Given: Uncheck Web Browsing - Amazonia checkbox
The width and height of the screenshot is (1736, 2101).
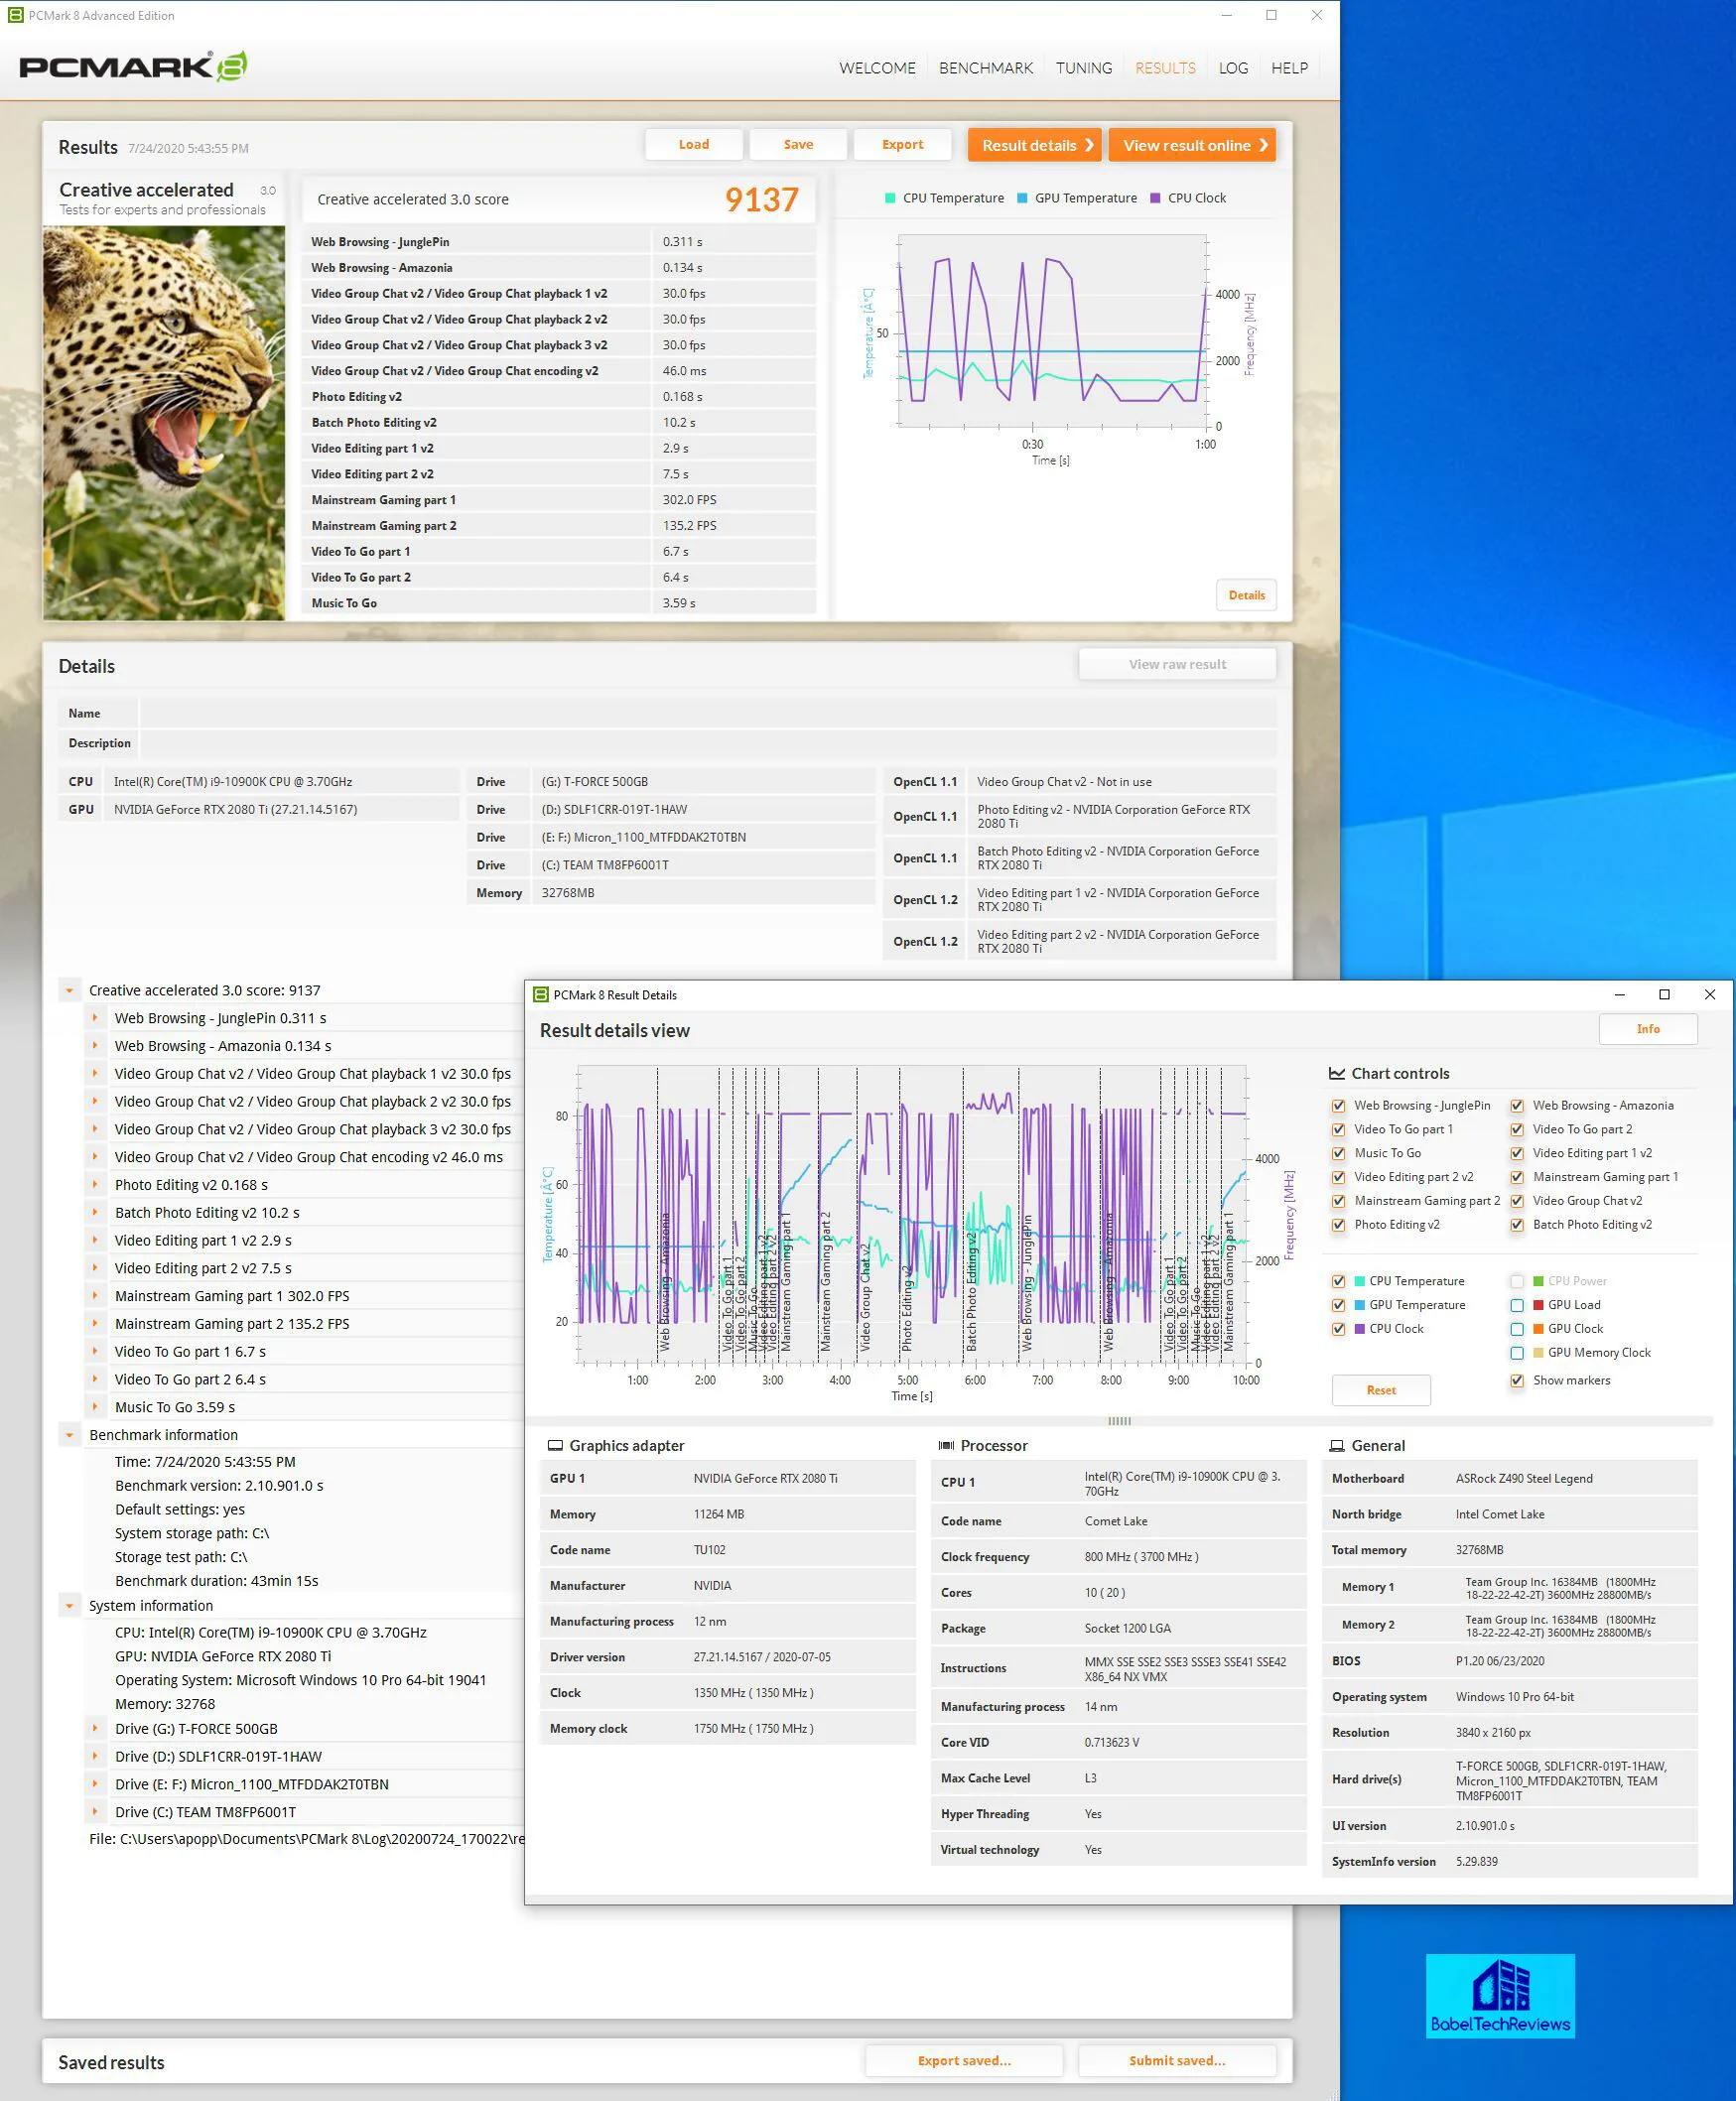Looking at the screenshot, I should 1517,1106.
